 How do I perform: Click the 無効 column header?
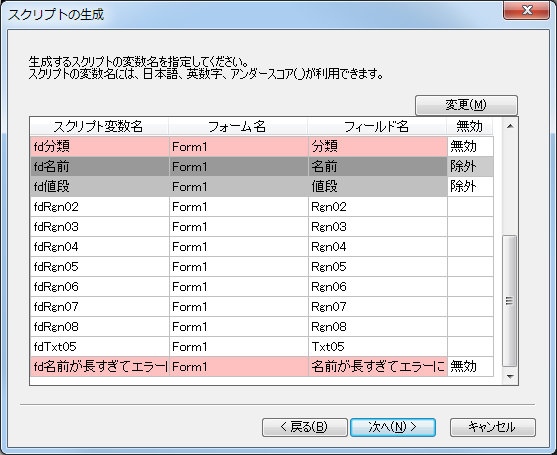pos(470,126)
